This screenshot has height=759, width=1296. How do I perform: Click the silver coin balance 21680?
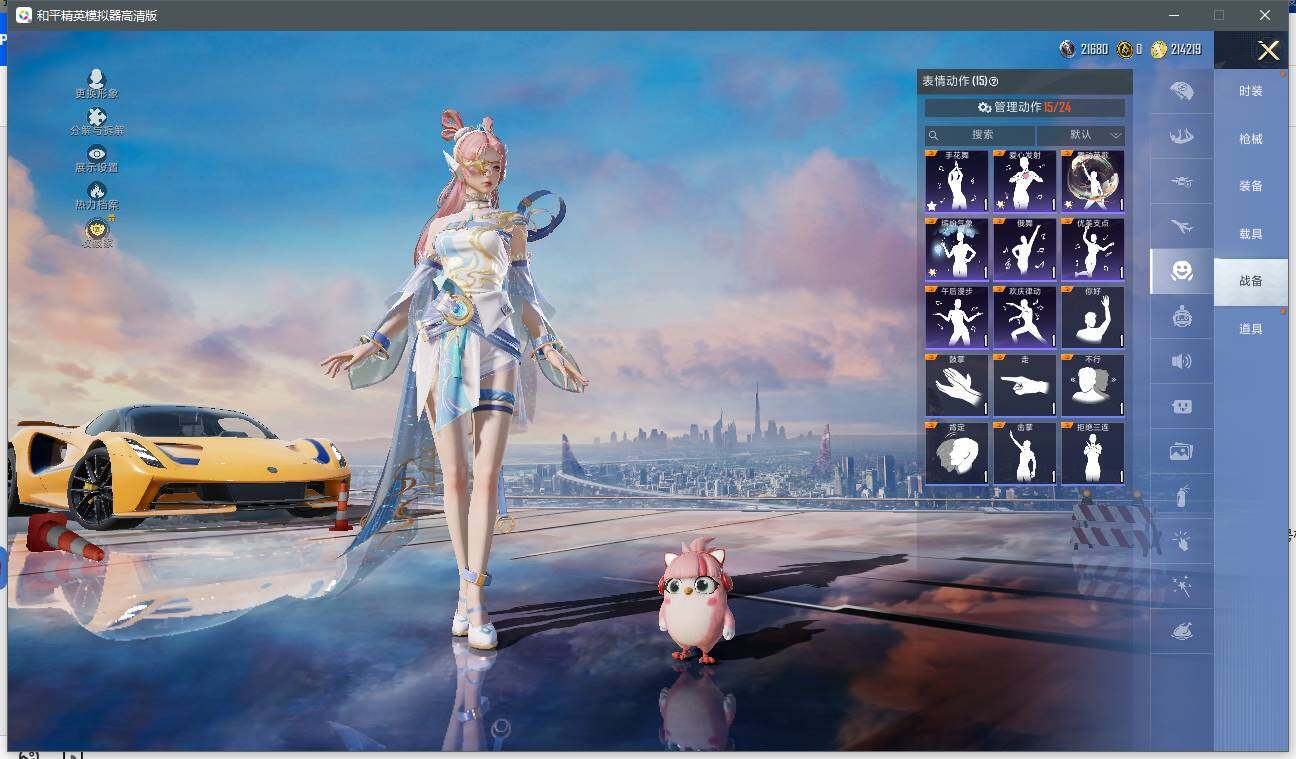[x=1094, y=49]
